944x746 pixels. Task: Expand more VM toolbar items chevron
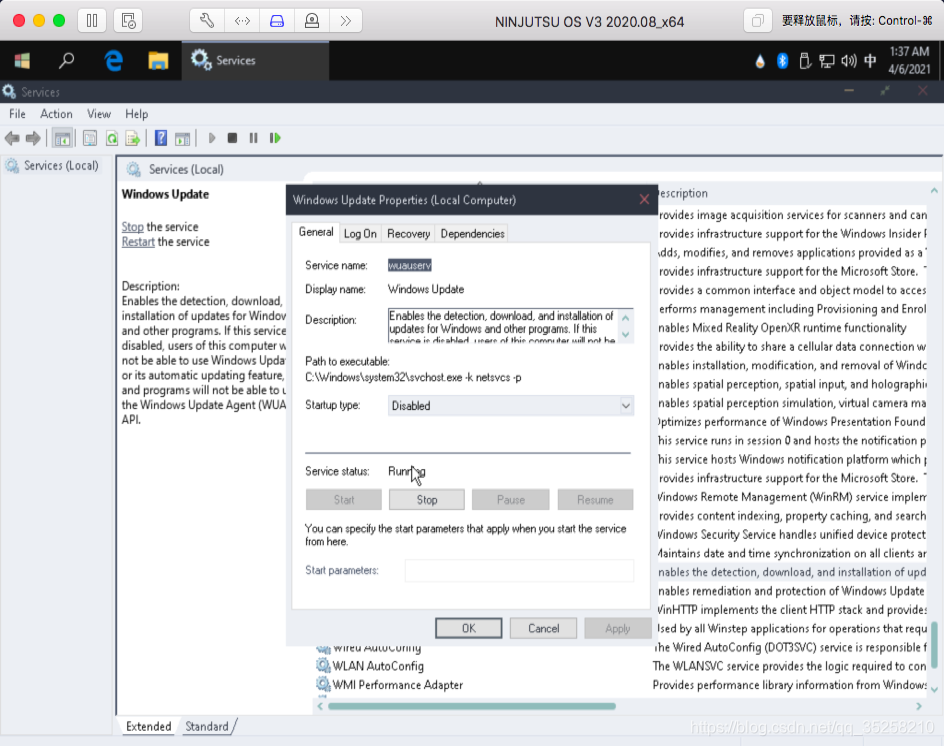coord(346,20)
